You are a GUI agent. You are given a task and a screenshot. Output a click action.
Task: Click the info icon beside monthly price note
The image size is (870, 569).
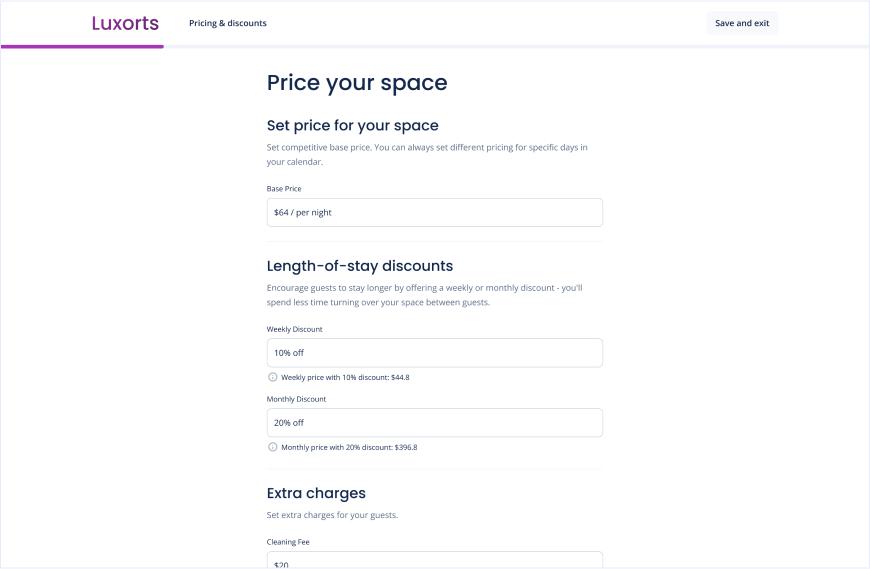[272, 447]
